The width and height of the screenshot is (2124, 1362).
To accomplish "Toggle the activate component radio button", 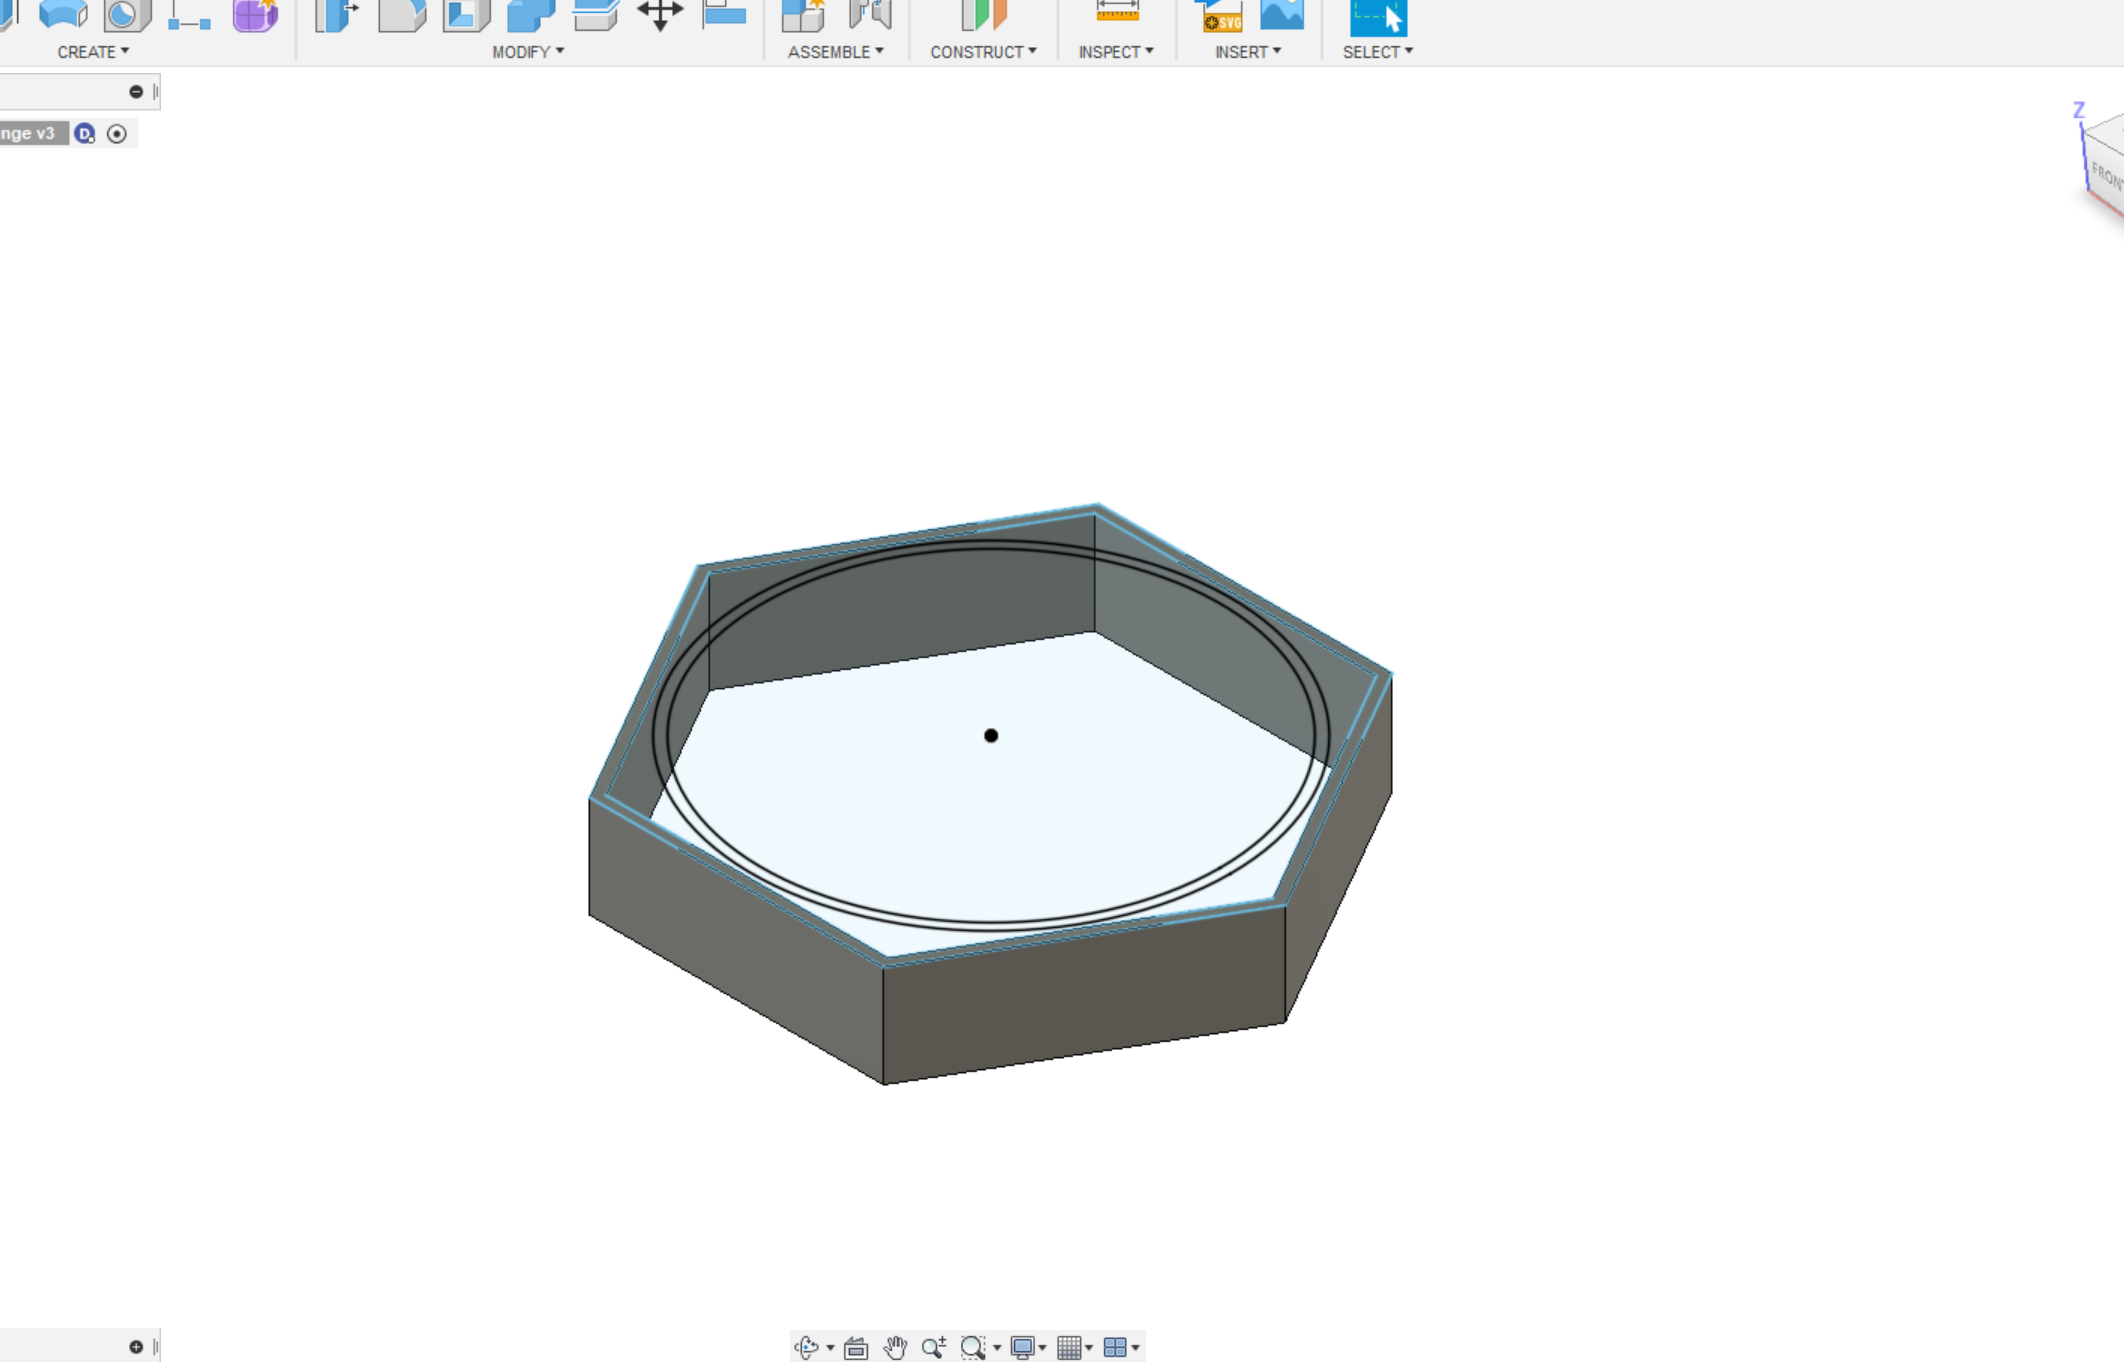I will (x=117, y=134).
